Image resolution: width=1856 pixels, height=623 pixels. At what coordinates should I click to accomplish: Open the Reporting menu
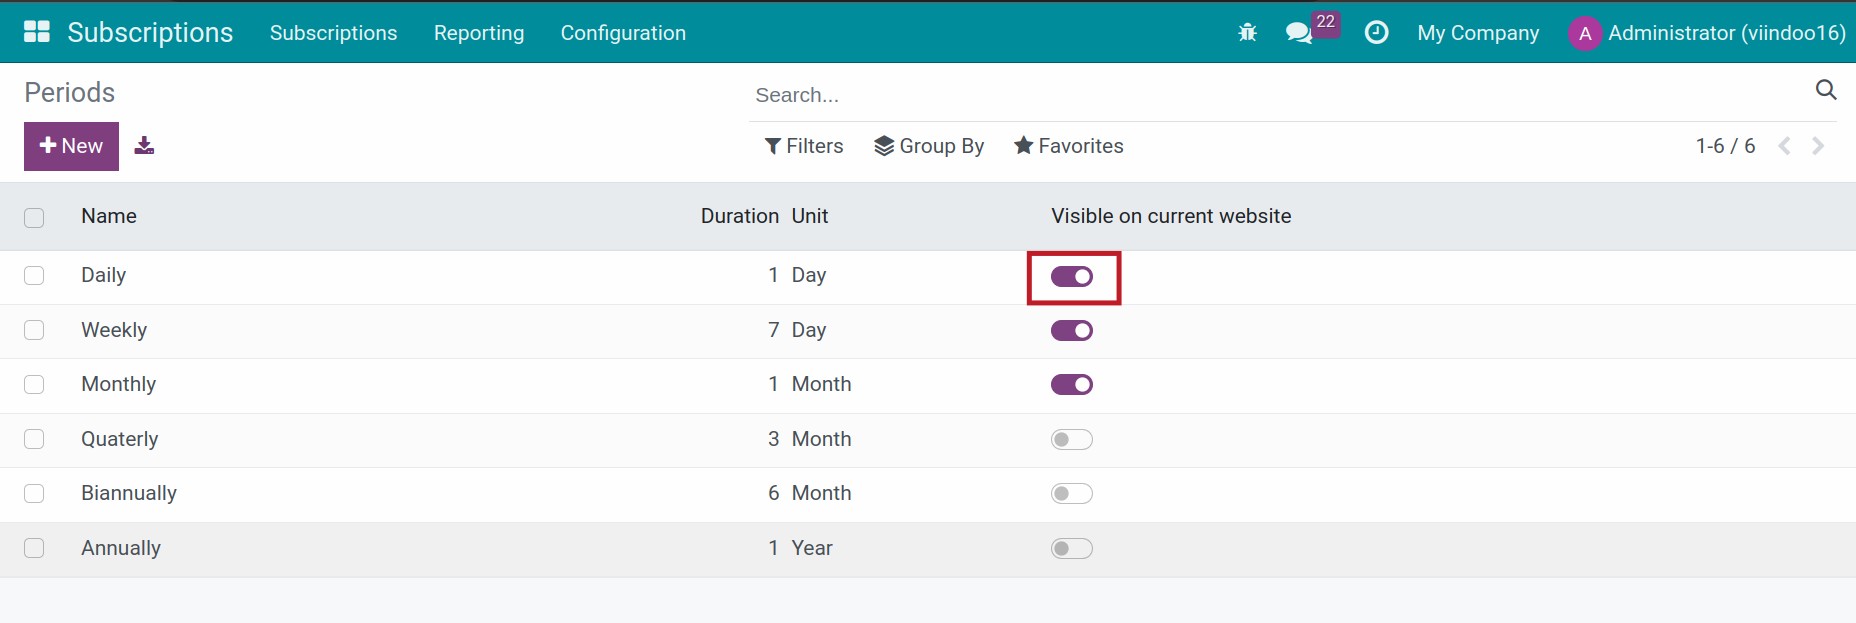[479, 33]
